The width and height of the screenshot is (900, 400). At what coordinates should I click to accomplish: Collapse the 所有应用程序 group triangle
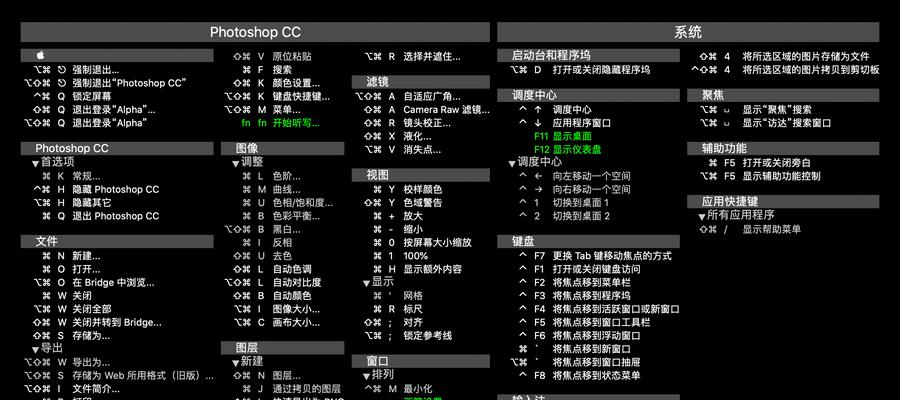click(x=702, y=217)
